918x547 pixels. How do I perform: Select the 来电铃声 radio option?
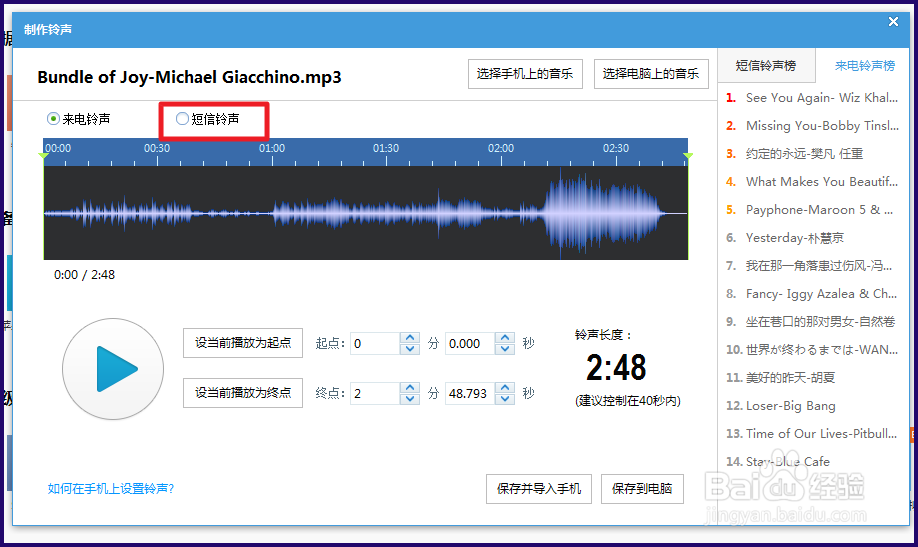(x=79, y=119)
